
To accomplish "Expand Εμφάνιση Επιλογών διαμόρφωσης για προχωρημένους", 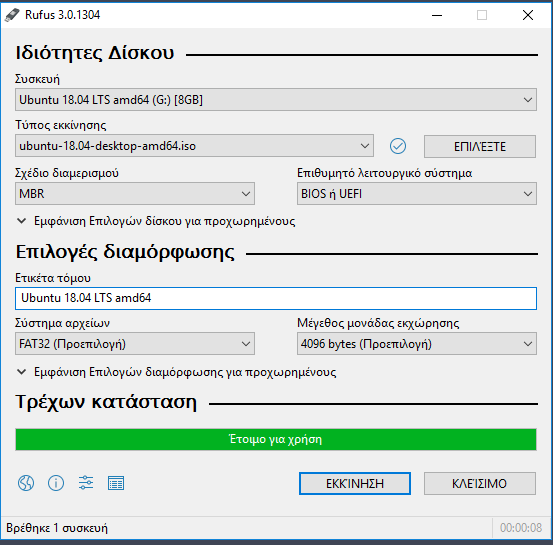I will [176, 372].
